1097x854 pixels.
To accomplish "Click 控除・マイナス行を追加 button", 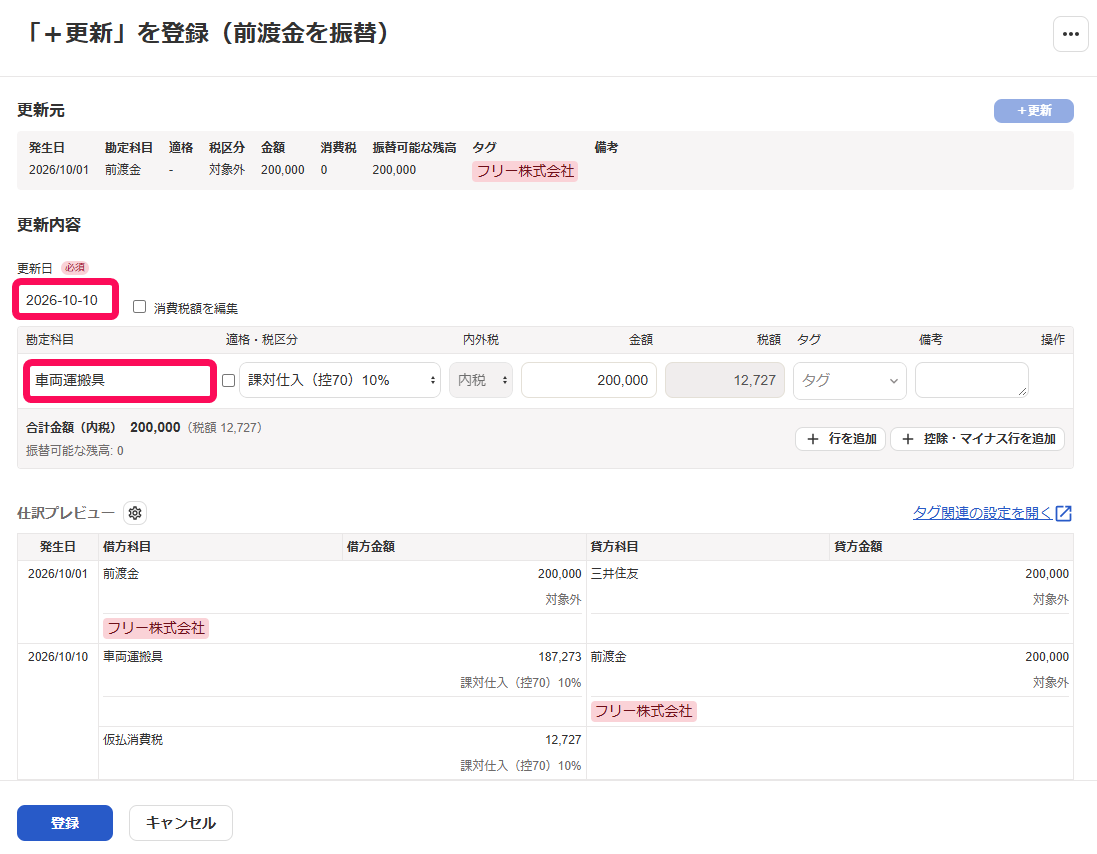I will click(977, 439).
